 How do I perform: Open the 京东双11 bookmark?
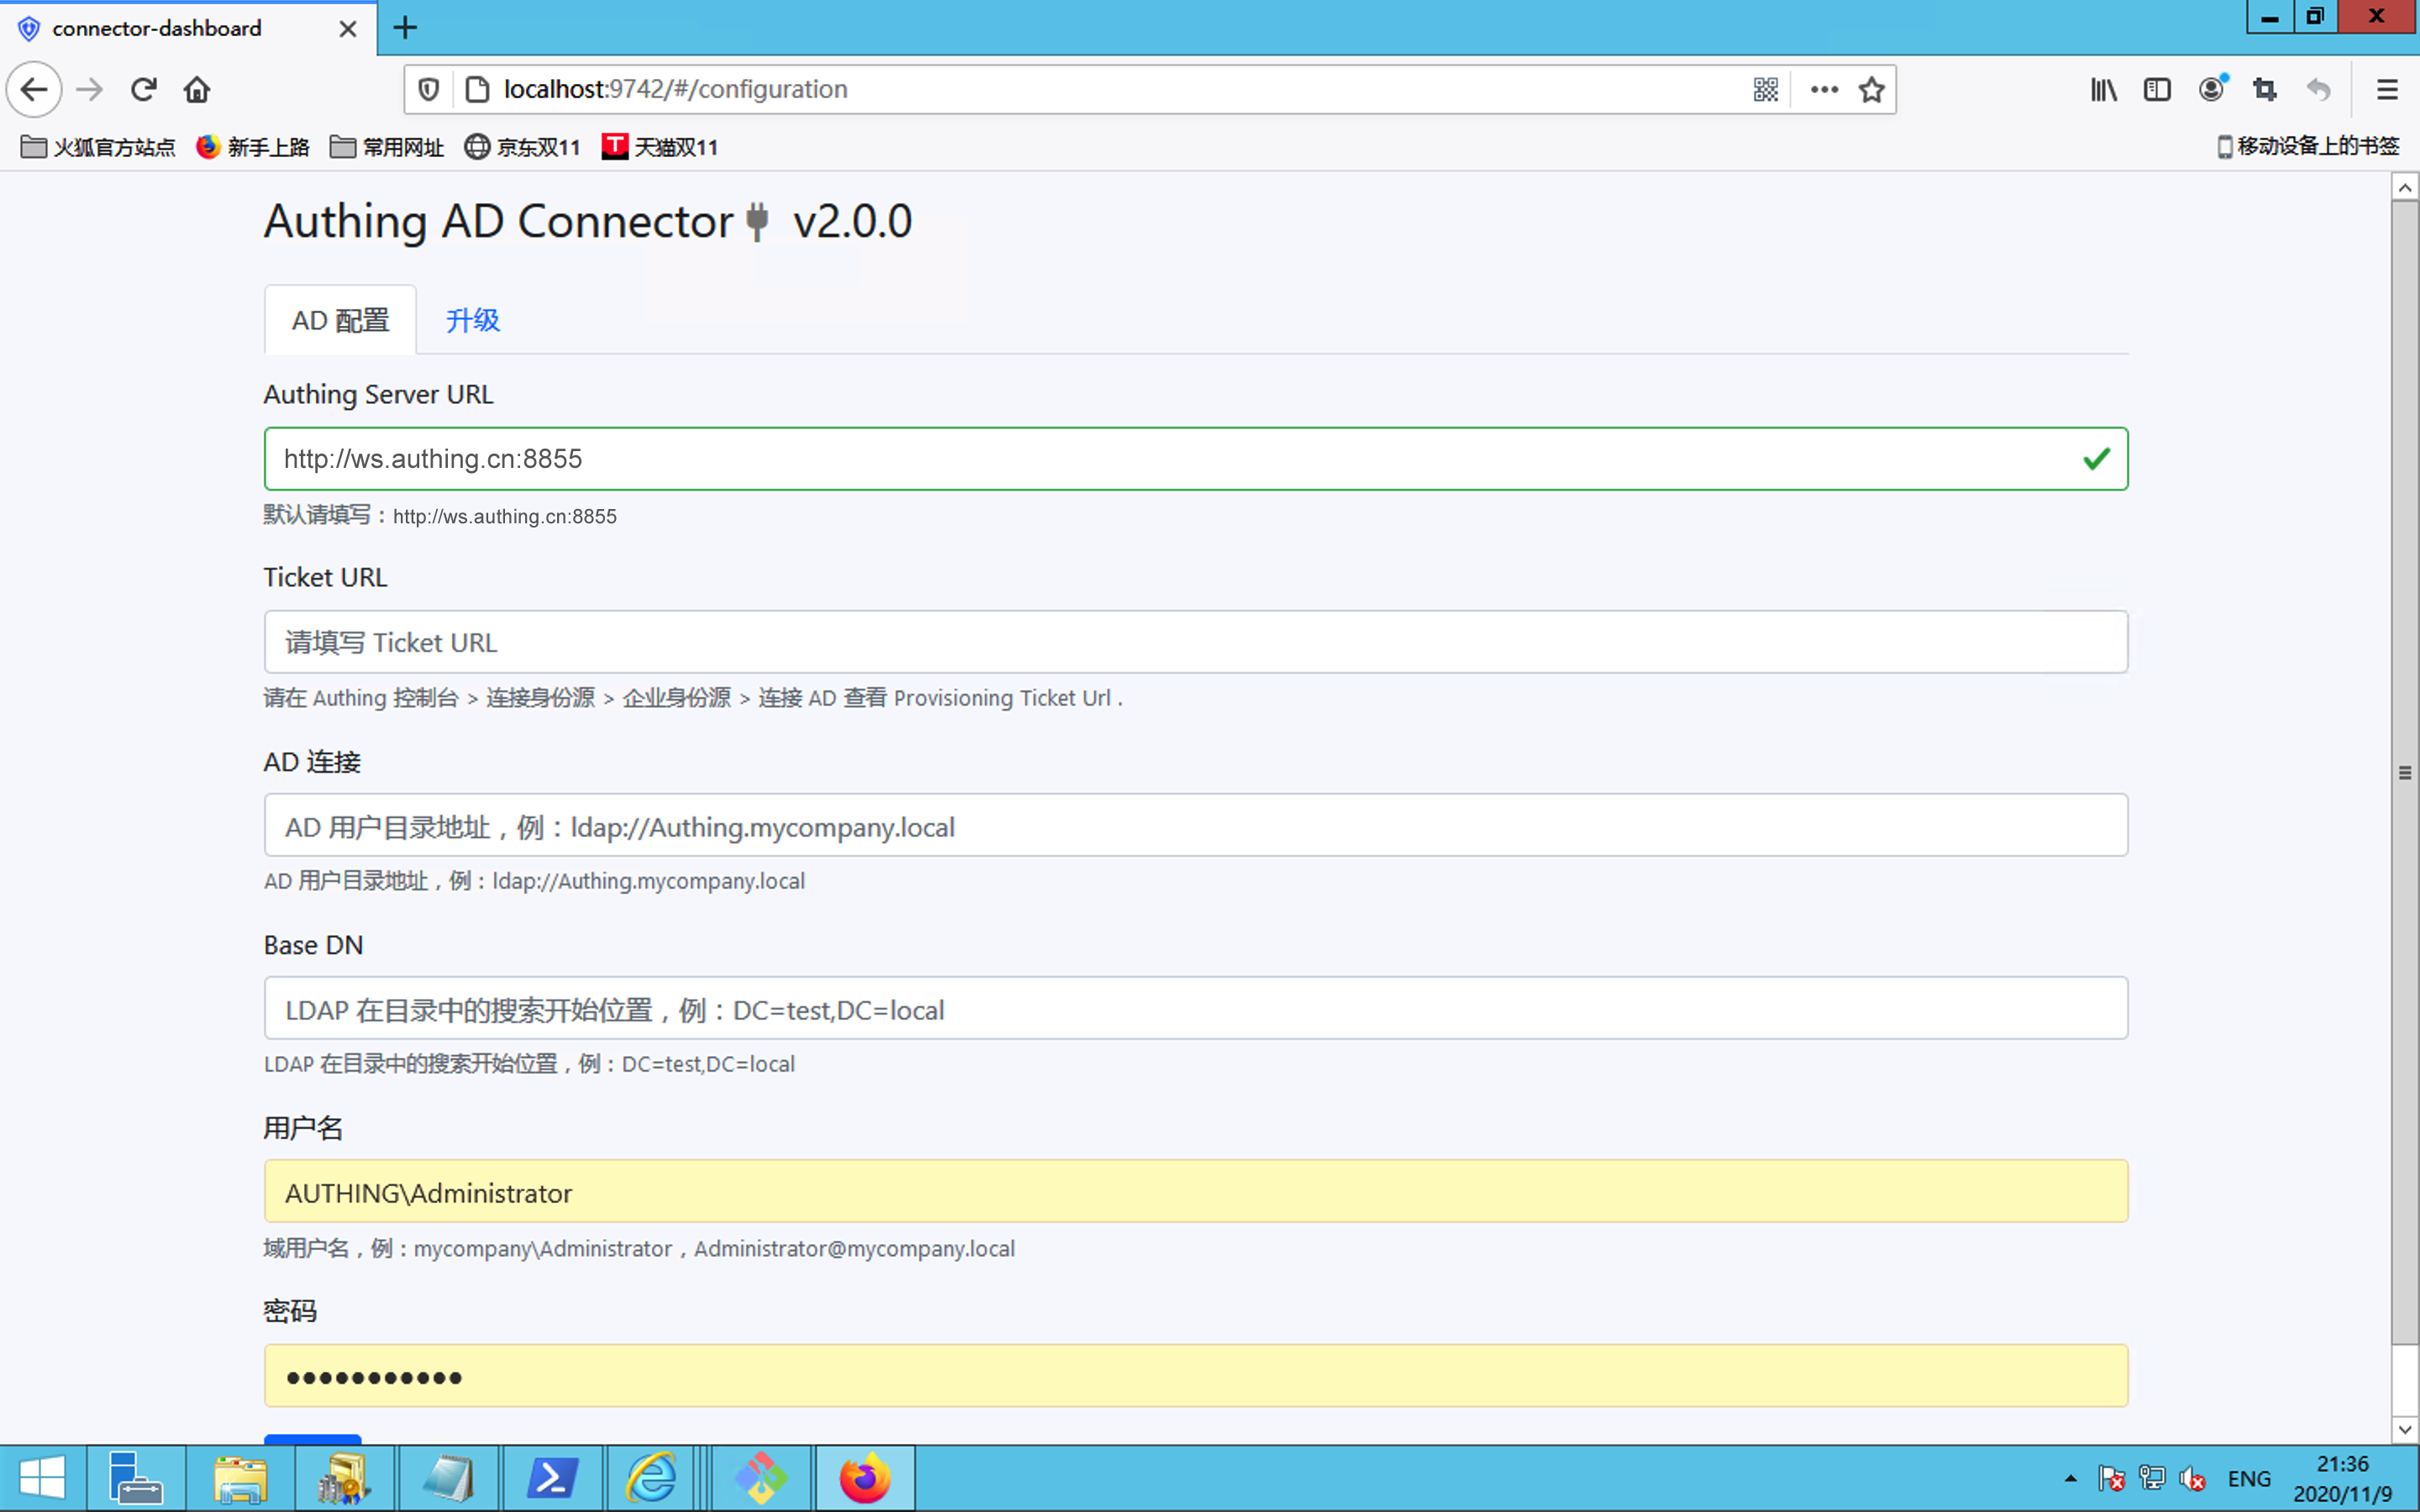(523, 147)
